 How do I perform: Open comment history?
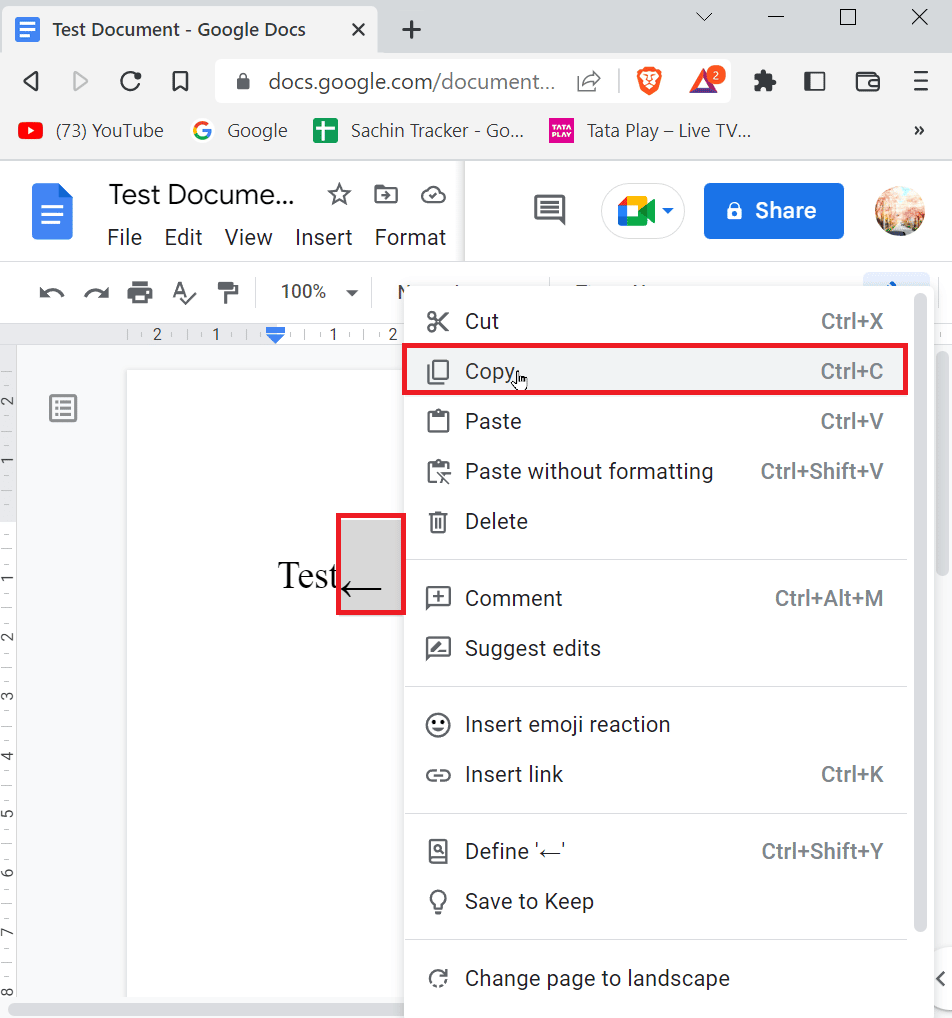click(548, 208)
